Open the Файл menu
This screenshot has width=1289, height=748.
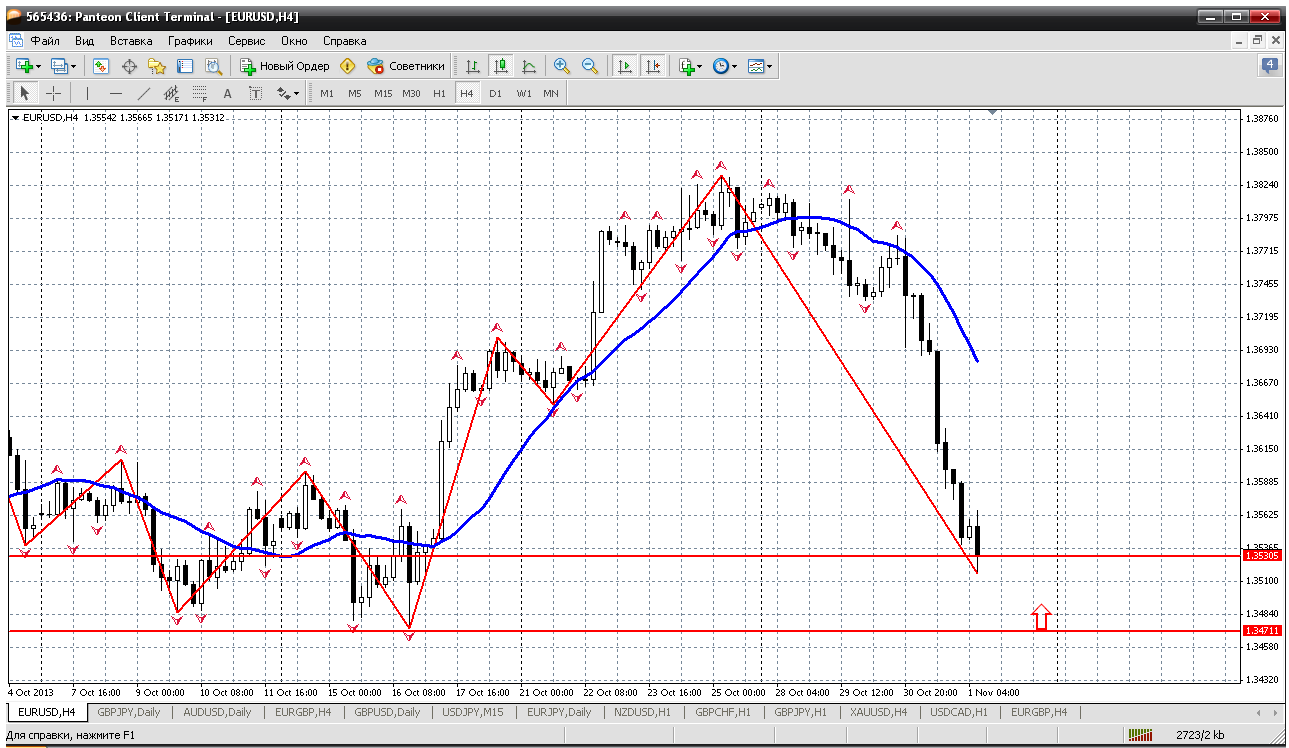point(45,41)
